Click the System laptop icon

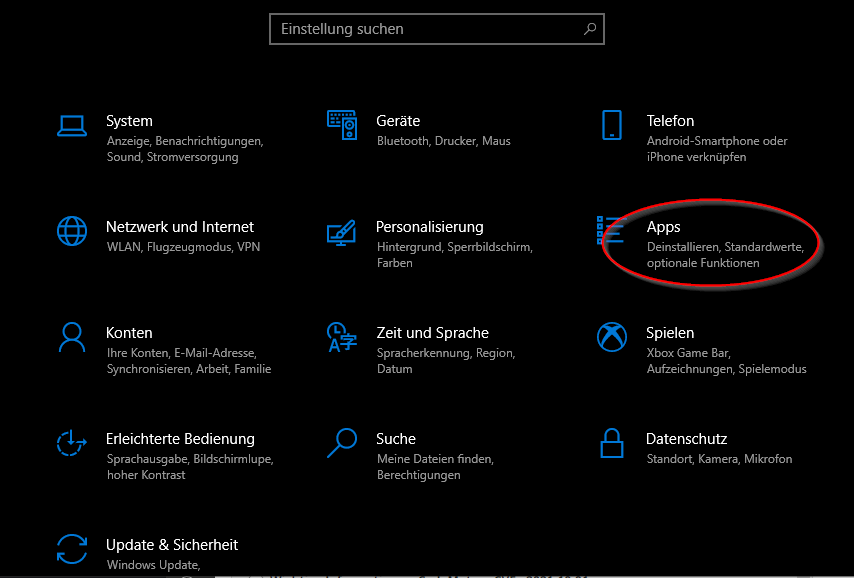(72, 125)
